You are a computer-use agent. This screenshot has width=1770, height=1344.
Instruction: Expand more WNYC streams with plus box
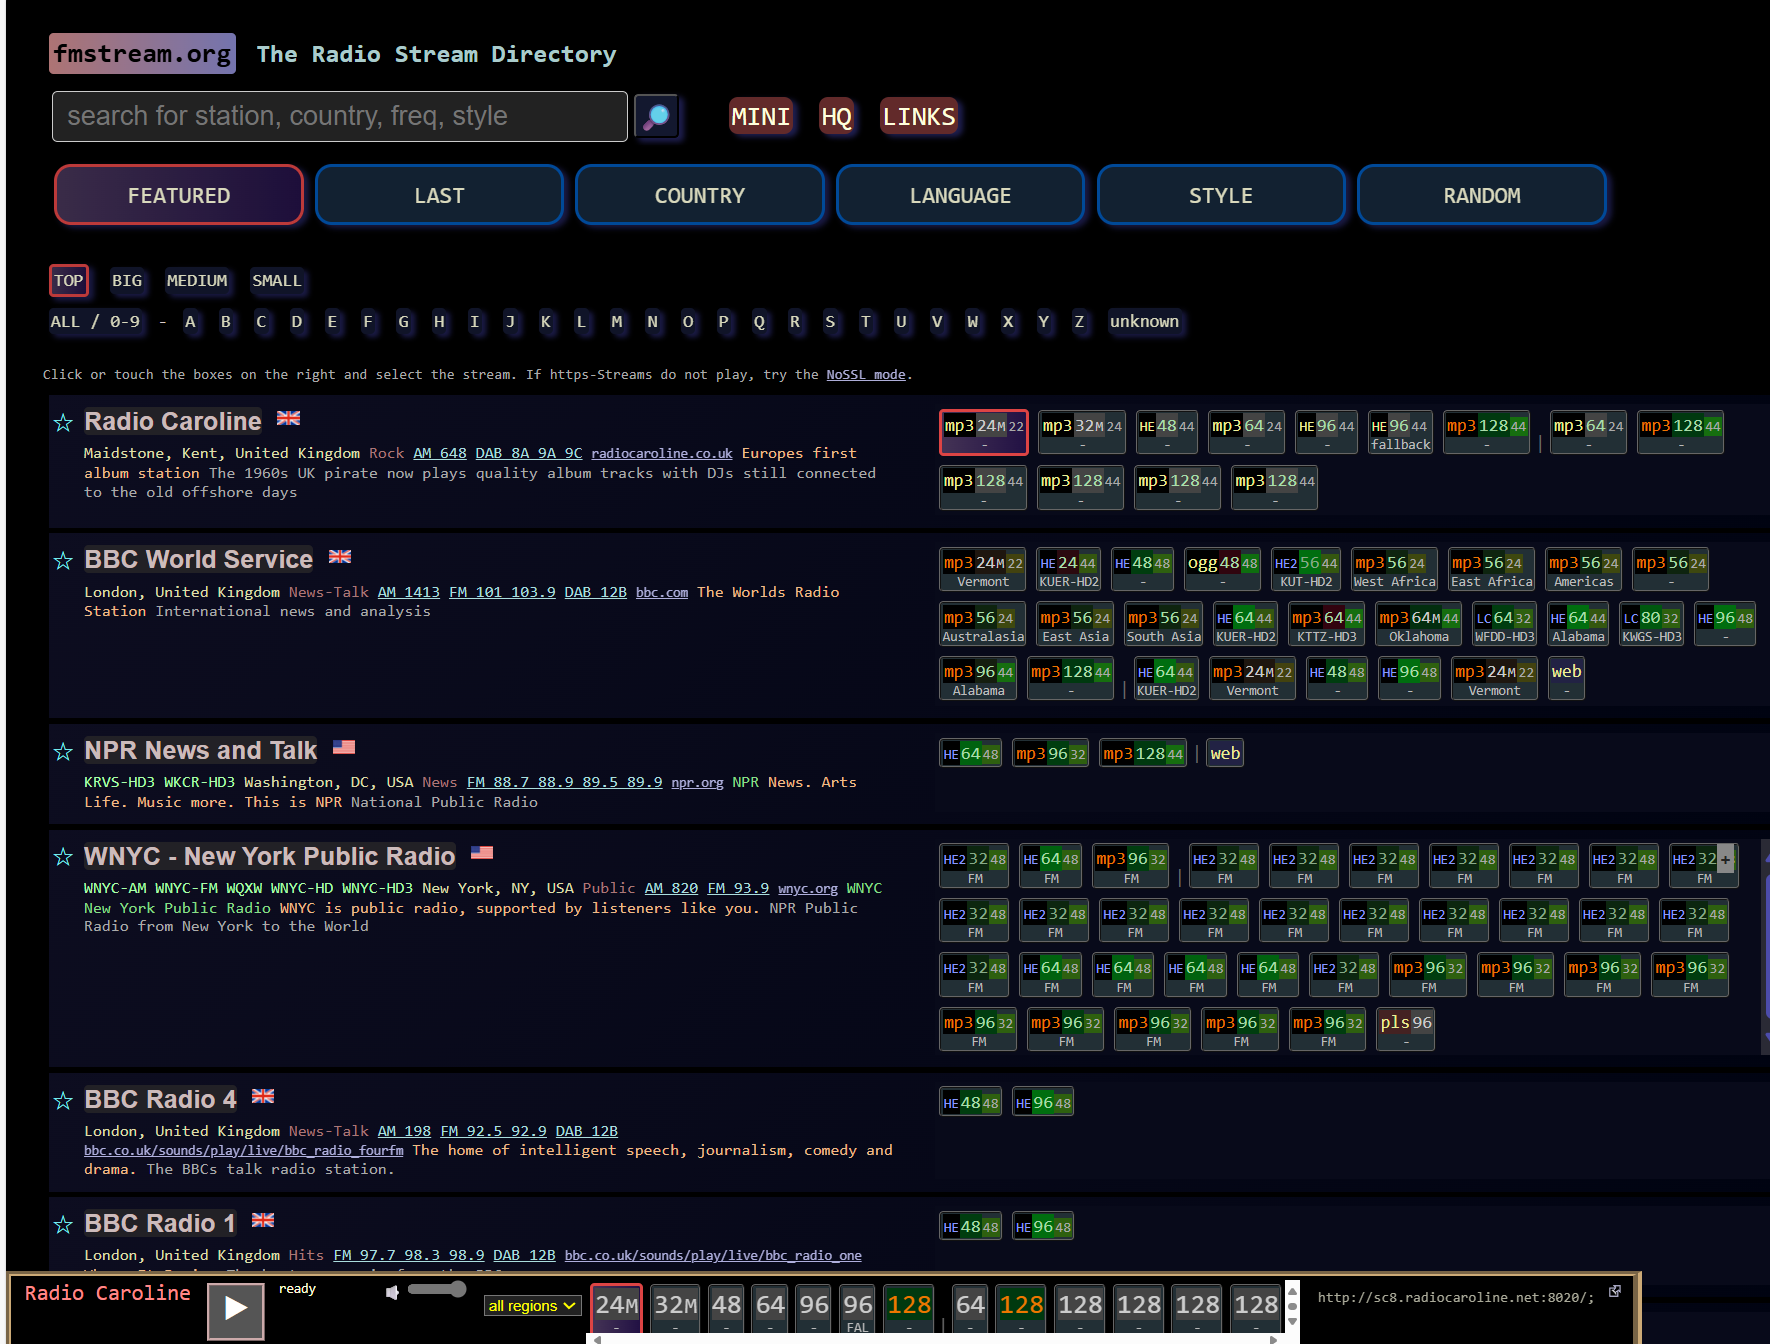coord(1725,859)
